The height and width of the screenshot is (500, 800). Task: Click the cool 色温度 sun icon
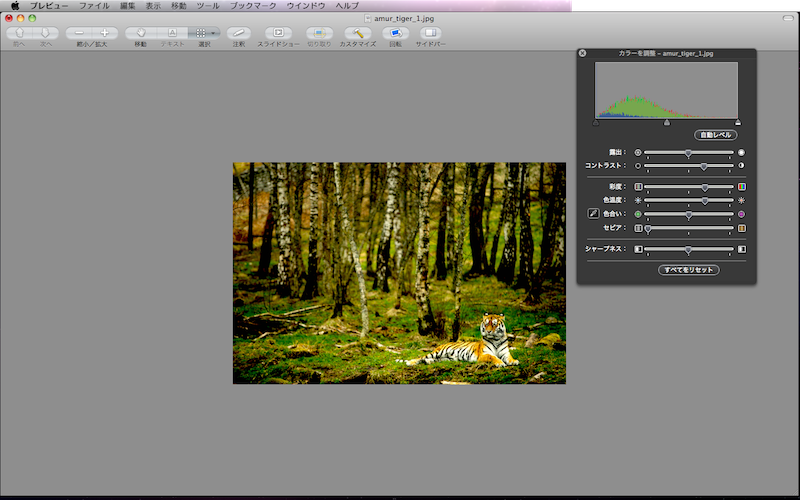pos(638,201)
